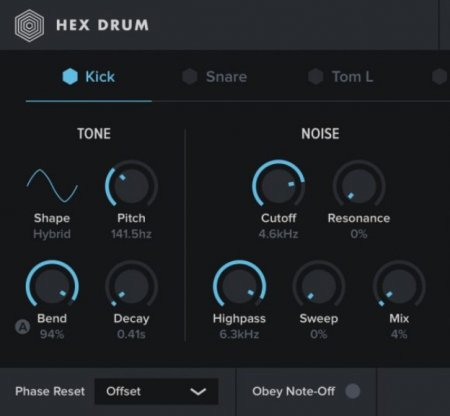The width and height of the screenshot is (450, 416).
Task: Click the grey hexagon next to Snare
Action: pyautogui.click(x=190, y=77)
